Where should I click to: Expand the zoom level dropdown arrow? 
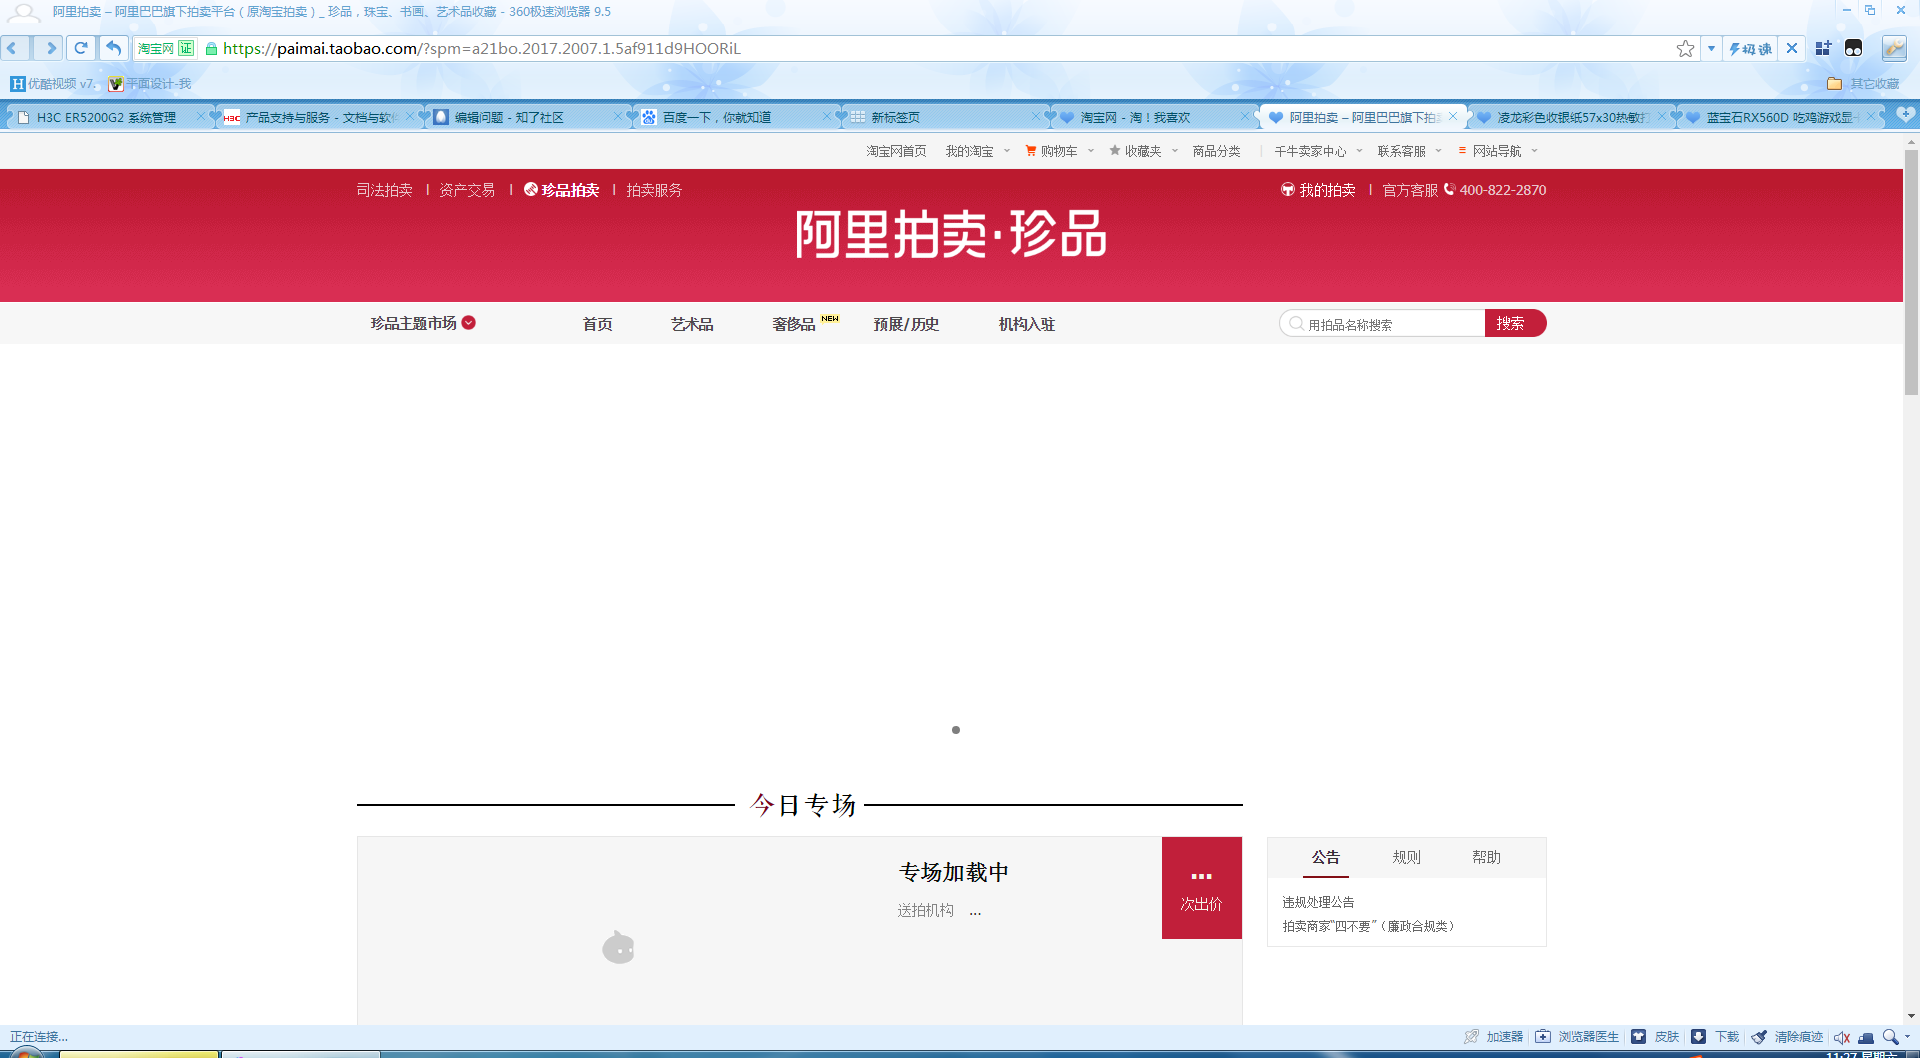[1907, 1037]
